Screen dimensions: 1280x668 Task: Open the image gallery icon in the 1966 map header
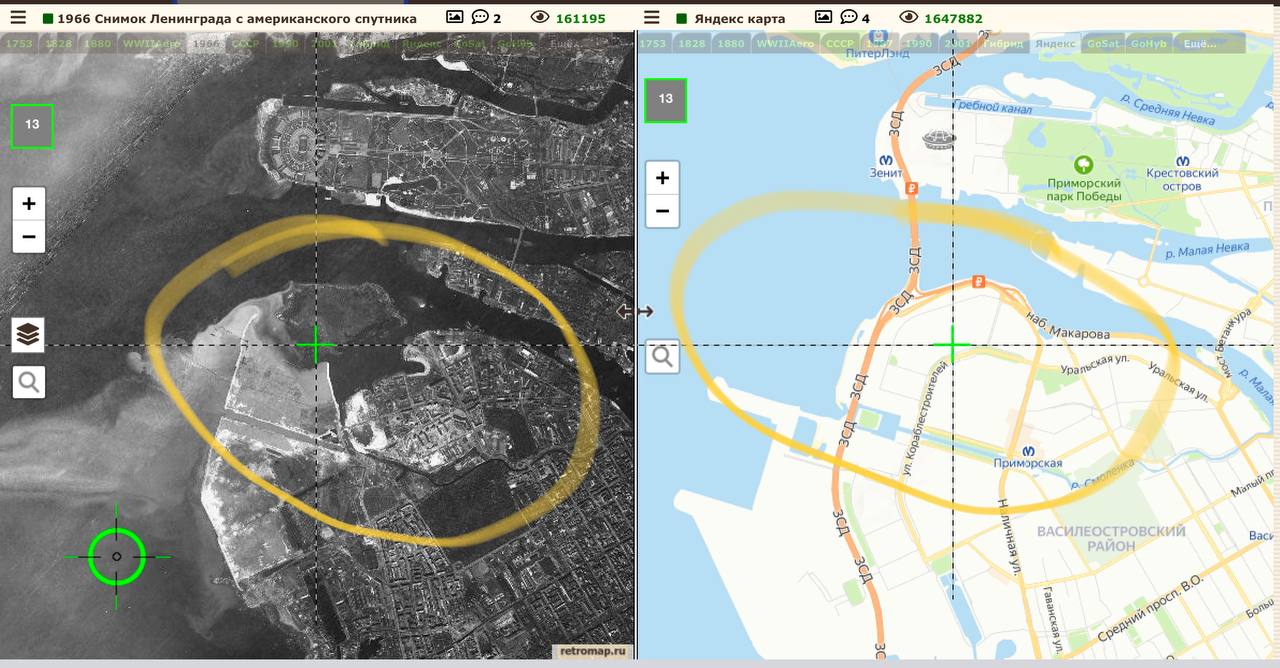[454, 17]
